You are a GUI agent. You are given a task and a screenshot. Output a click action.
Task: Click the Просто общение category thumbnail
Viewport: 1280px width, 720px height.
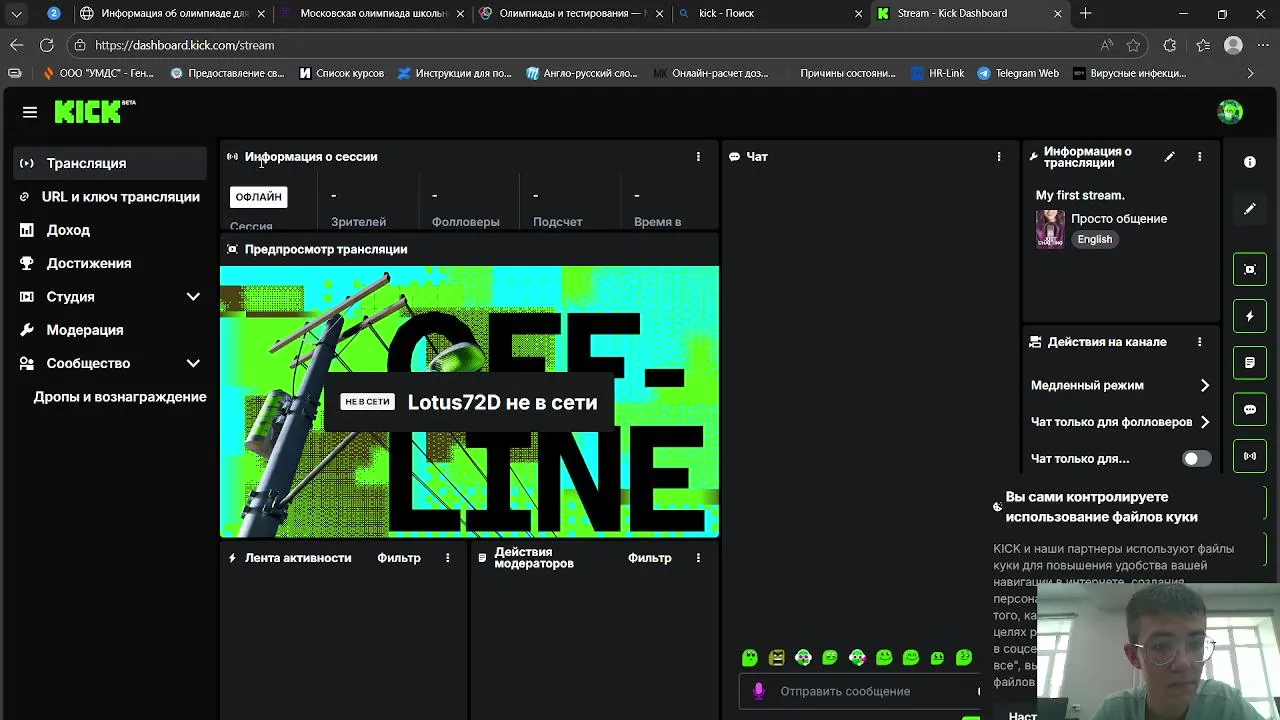tap(1050, 229)
